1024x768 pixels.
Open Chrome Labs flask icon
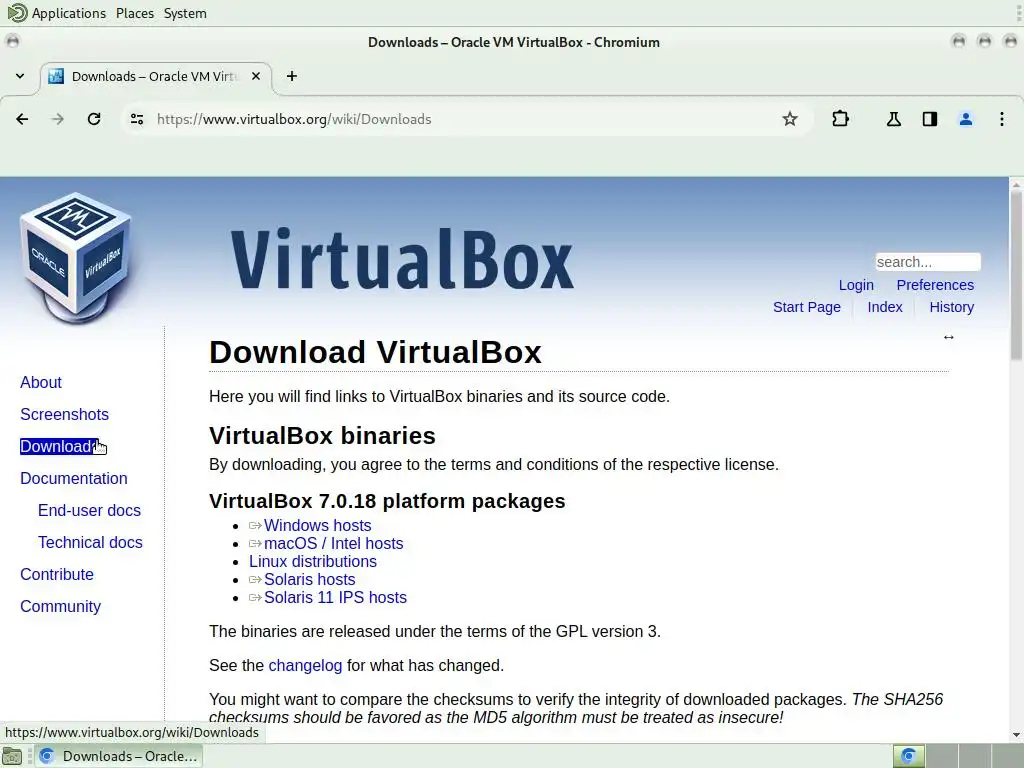pos(893,119)
